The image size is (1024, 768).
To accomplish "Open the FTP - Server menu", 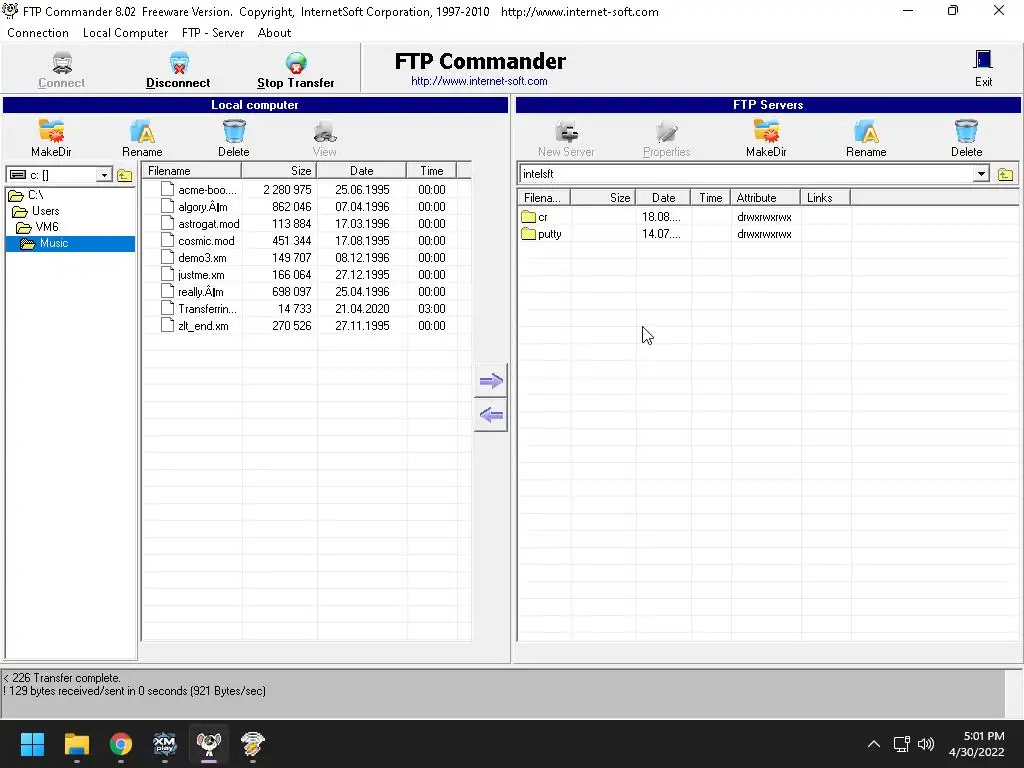I will tap(213, 33).
